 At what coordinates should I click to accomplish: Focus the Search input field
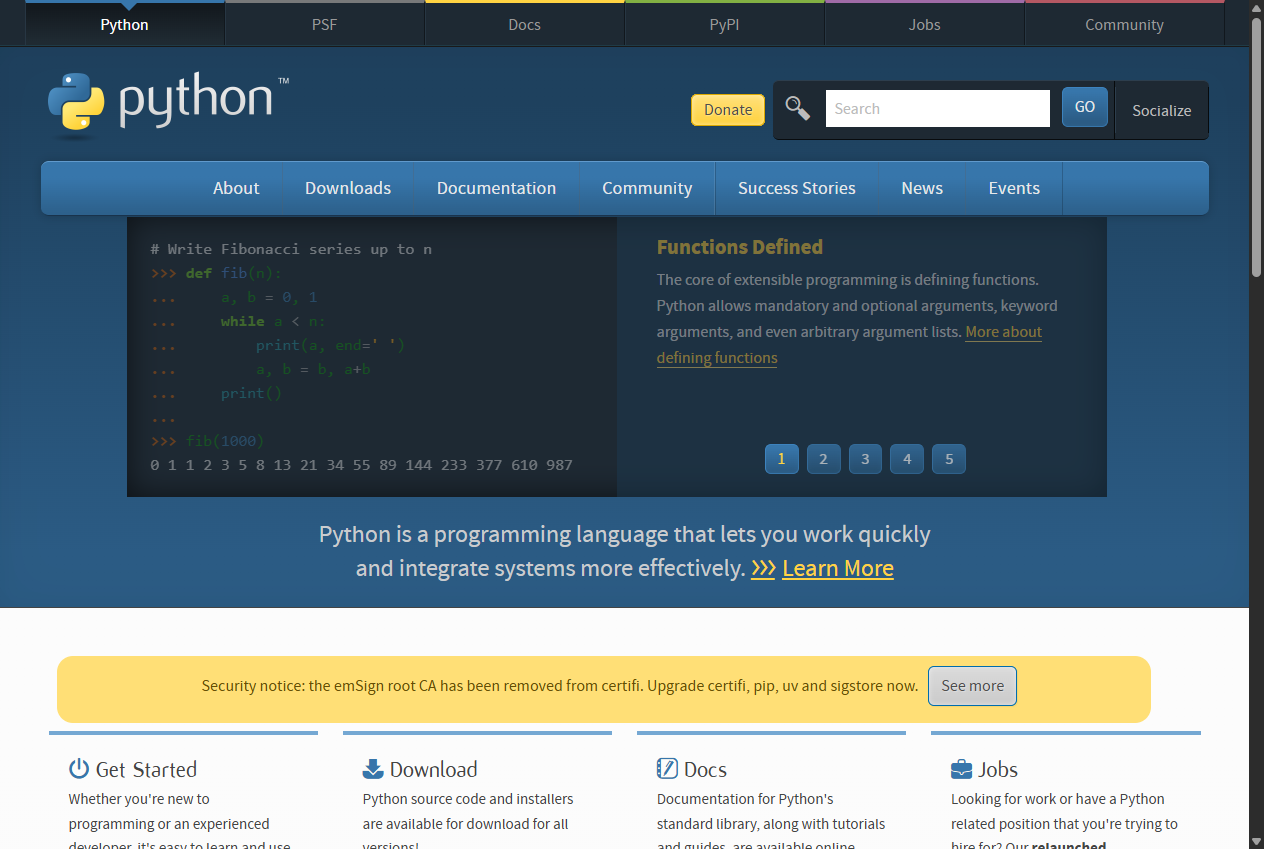tap(937, 108)
